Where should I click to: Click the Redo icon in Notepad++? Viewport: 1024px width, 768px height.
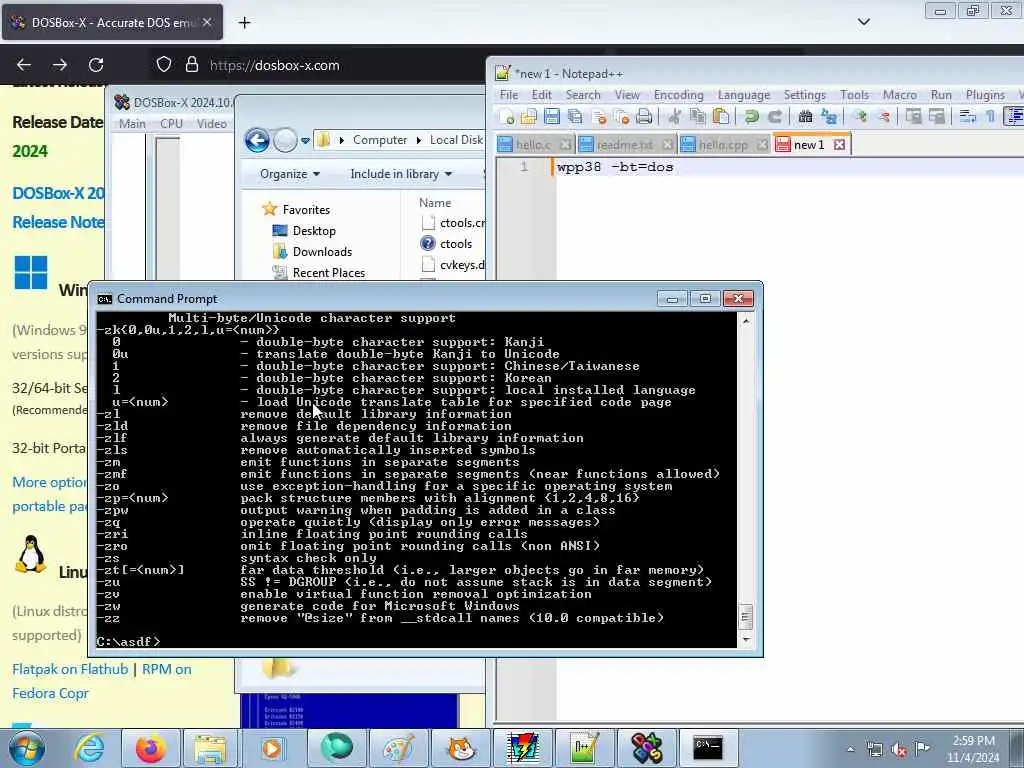(x=775, y=117)
